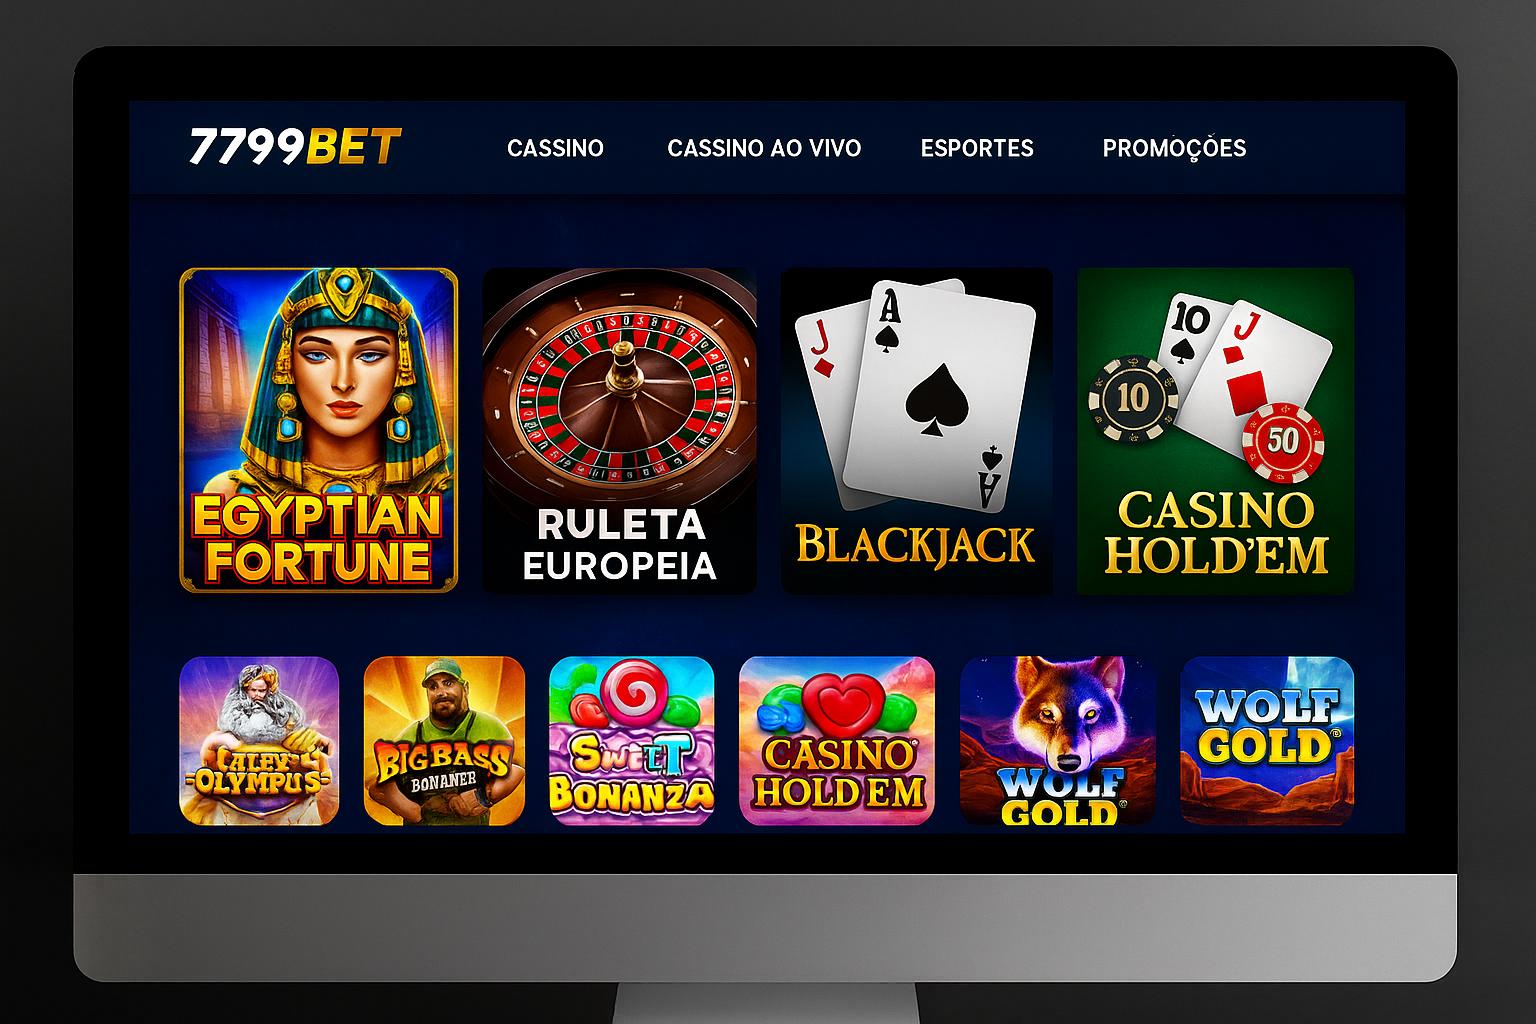The image size is (1536, 1024).
Task: Launch Wolf Gold with the wolf face
Action: [1057, 741]
